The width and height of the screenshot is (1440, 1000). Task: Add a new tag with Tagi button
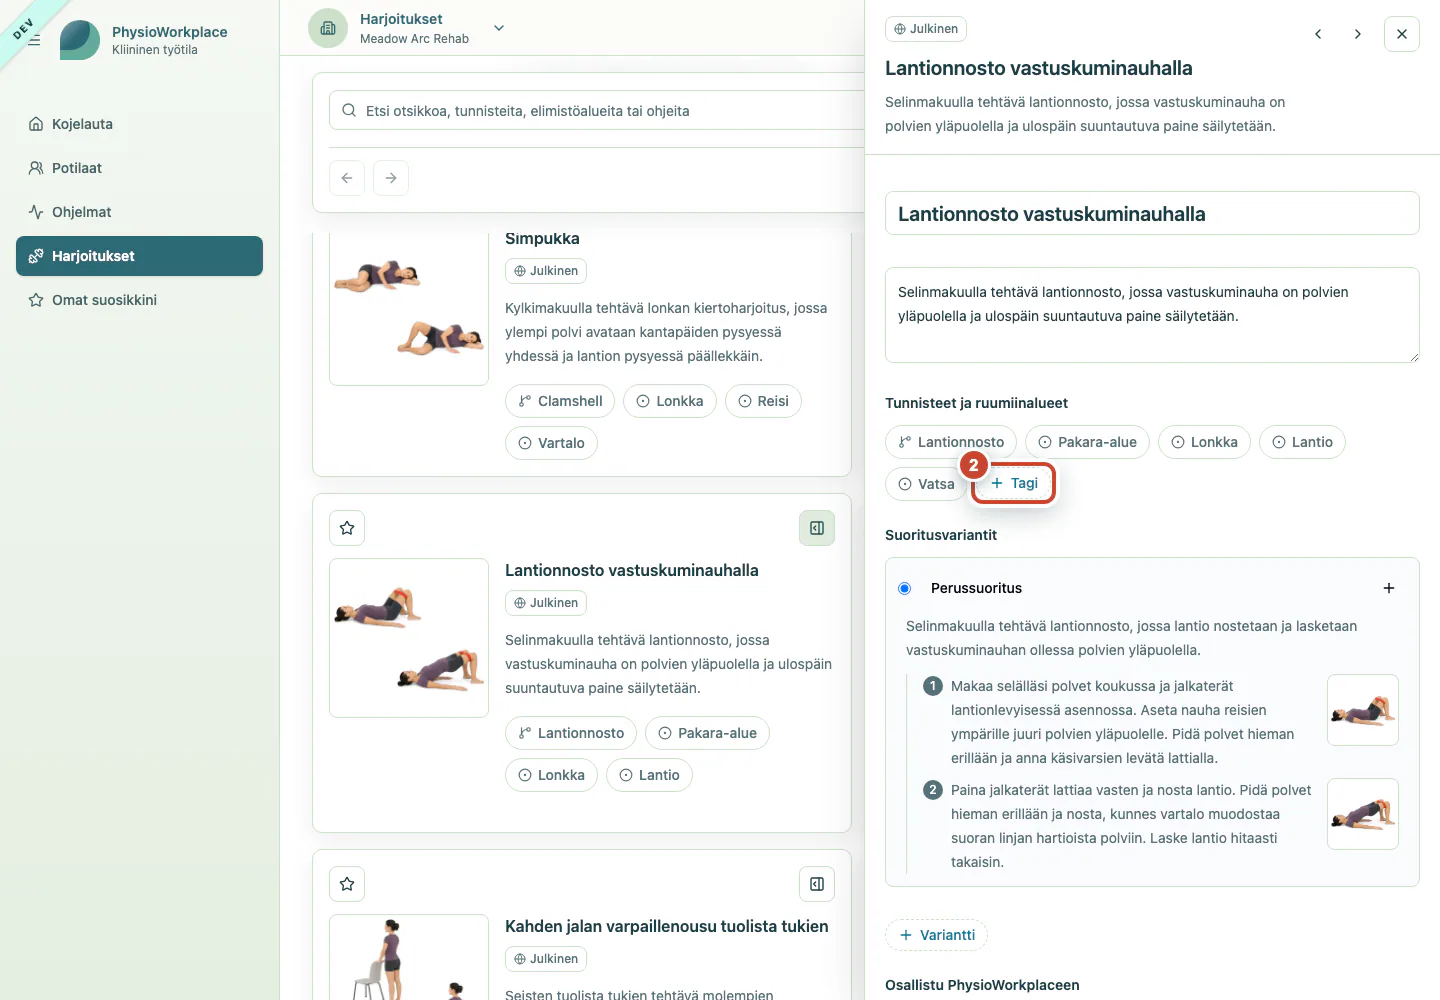pyautogui.click(x=1014, y=483)
